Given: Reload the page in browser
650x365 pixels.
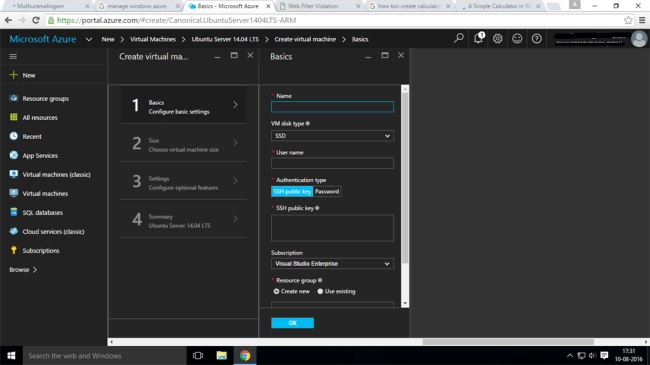Looking at the screenshot, I should tap(36, 20).
